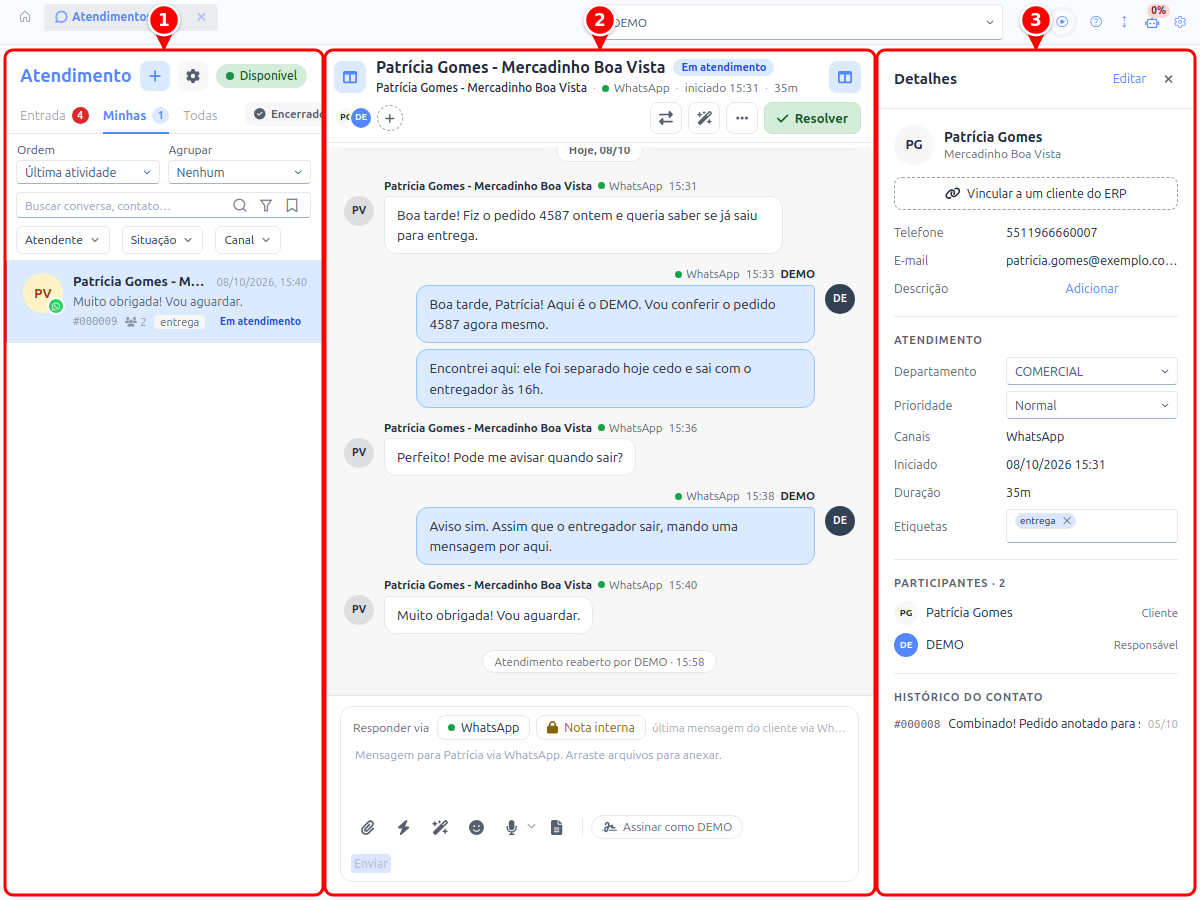
Task: Open the settings gear in top bar
Action: 1180,21
